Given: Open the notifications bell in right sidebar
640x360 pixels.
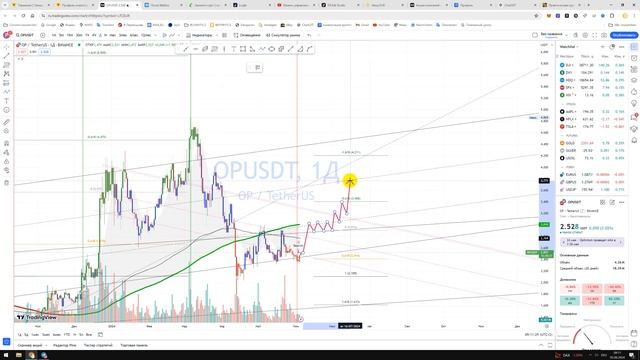Looking at the screenshot, I should [634, 140].
